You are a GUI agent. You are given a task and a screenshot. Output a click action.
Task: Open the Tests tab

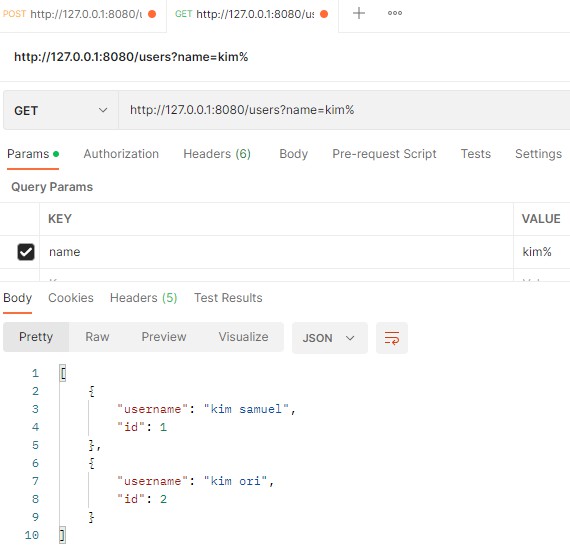475,154
